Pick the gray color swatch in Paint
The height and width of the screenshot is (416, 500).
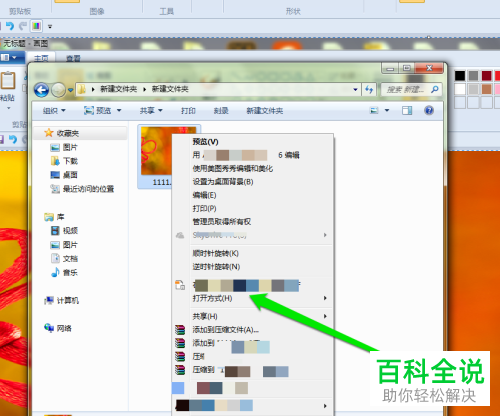[x=473, y=76]
